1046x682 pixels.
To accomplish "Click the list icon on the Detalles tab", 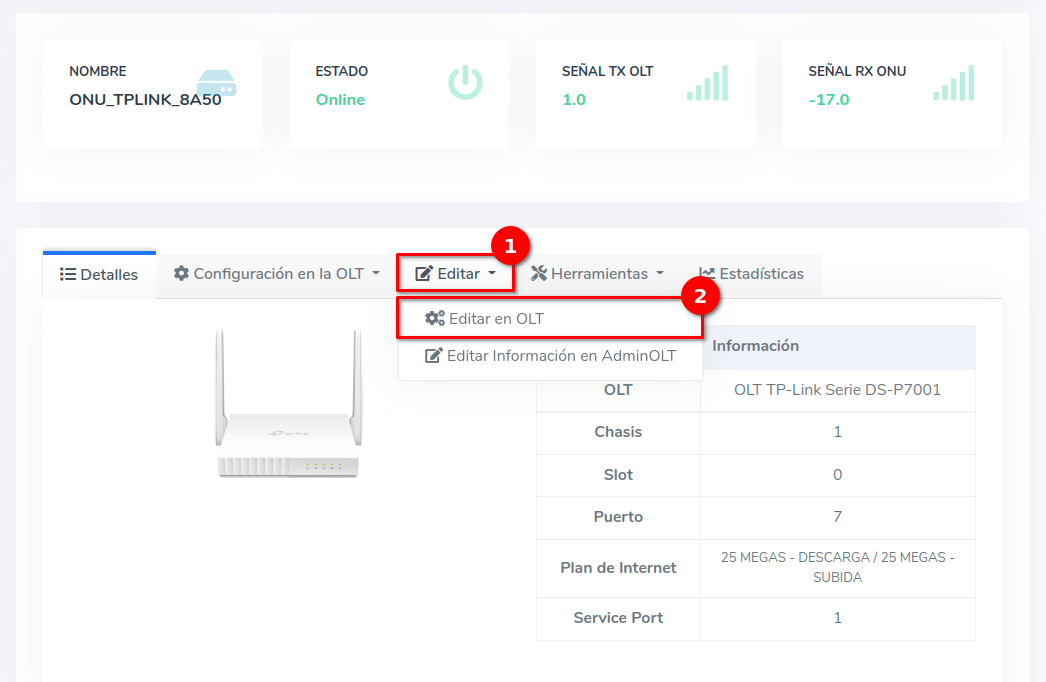I will pos(68,274).
